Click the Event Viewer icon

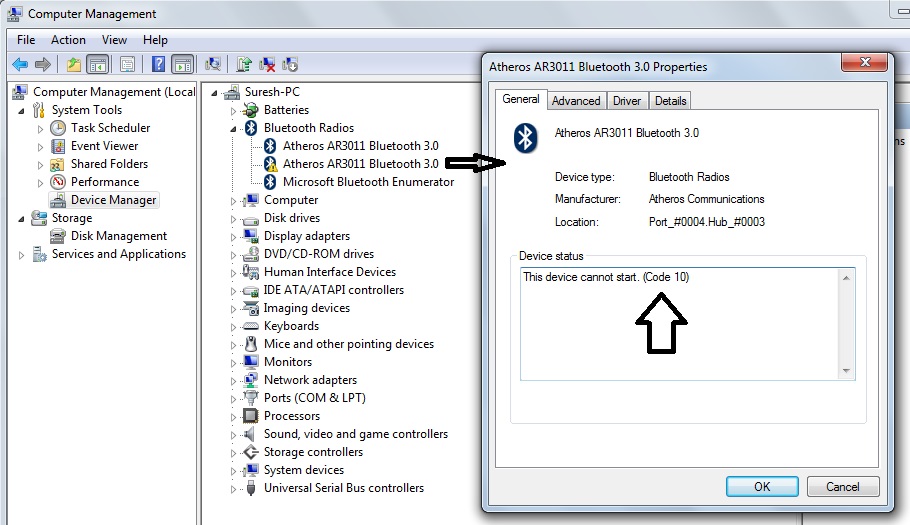click(x=58, y=146)
